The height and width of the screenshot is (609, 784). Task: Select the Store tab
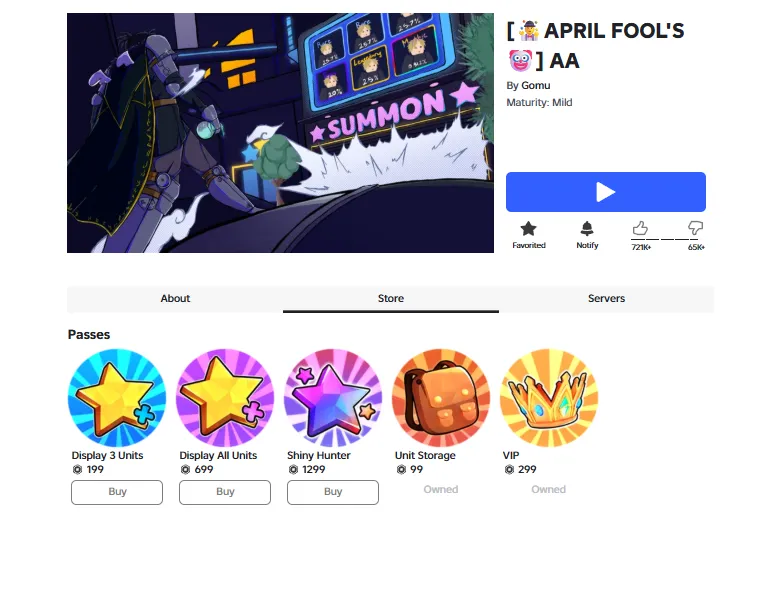click(390, 298)
